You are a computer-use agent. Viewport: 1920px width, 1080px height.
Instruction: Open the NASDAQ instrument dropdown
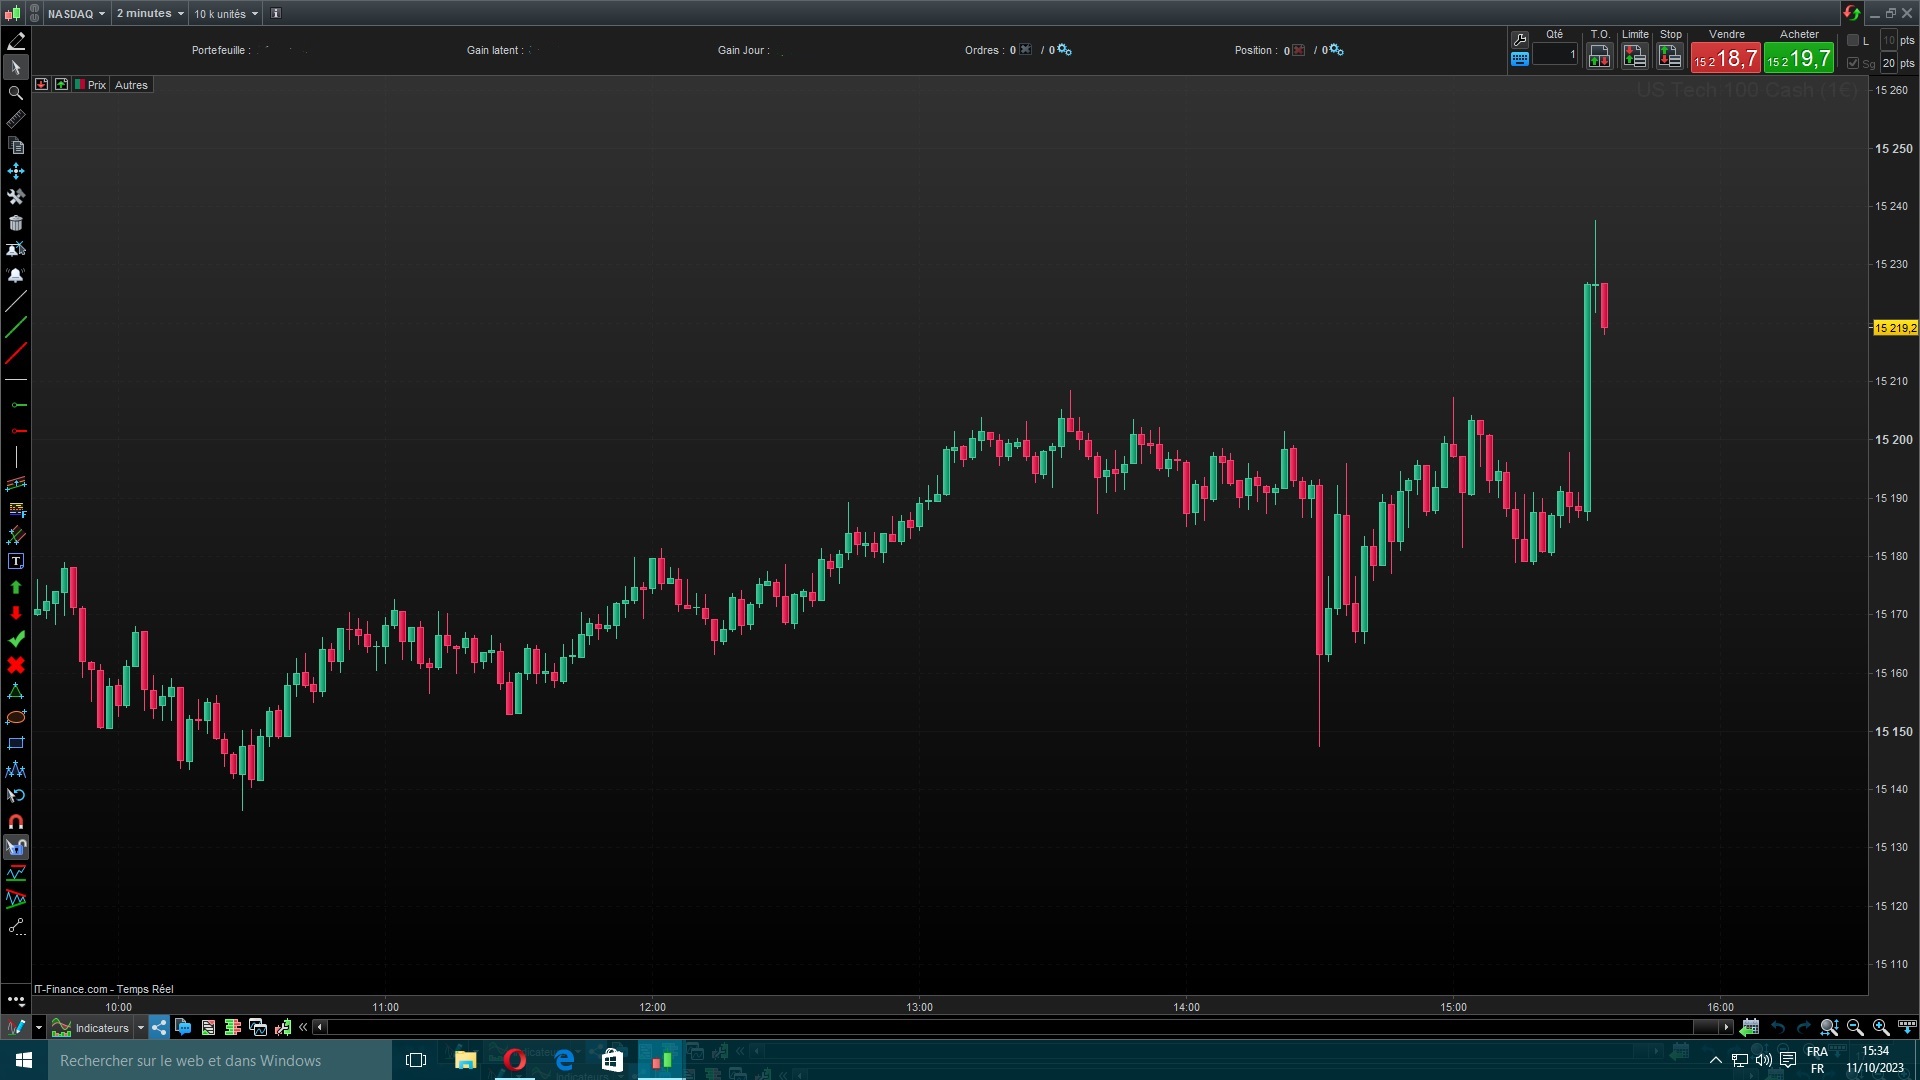[76, 14]
